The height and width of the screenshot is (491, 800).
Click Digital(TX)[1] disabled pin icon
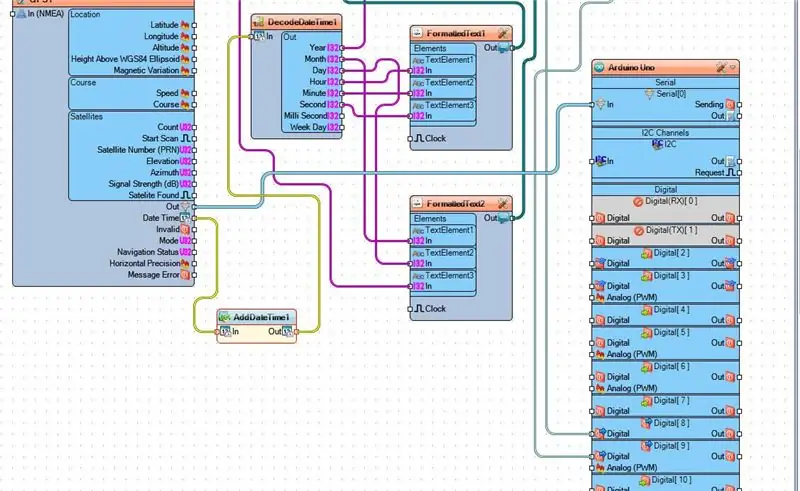pyautogui.click(x=638, y=231)
